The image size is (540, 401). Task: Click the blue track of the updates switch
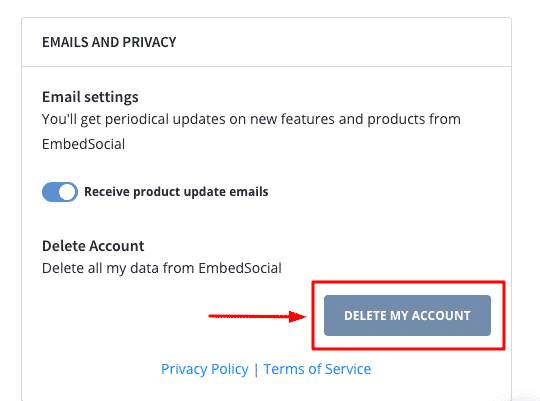coord(50,192)
